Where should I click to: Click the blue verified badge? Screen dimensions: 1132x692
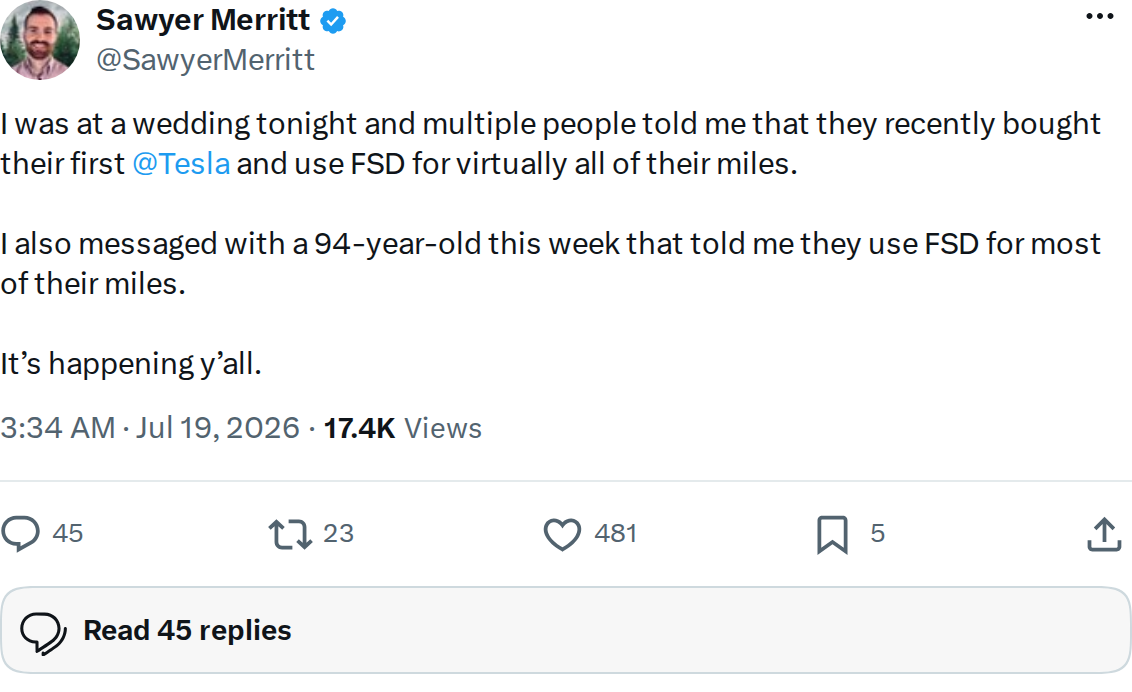point(333,21)
